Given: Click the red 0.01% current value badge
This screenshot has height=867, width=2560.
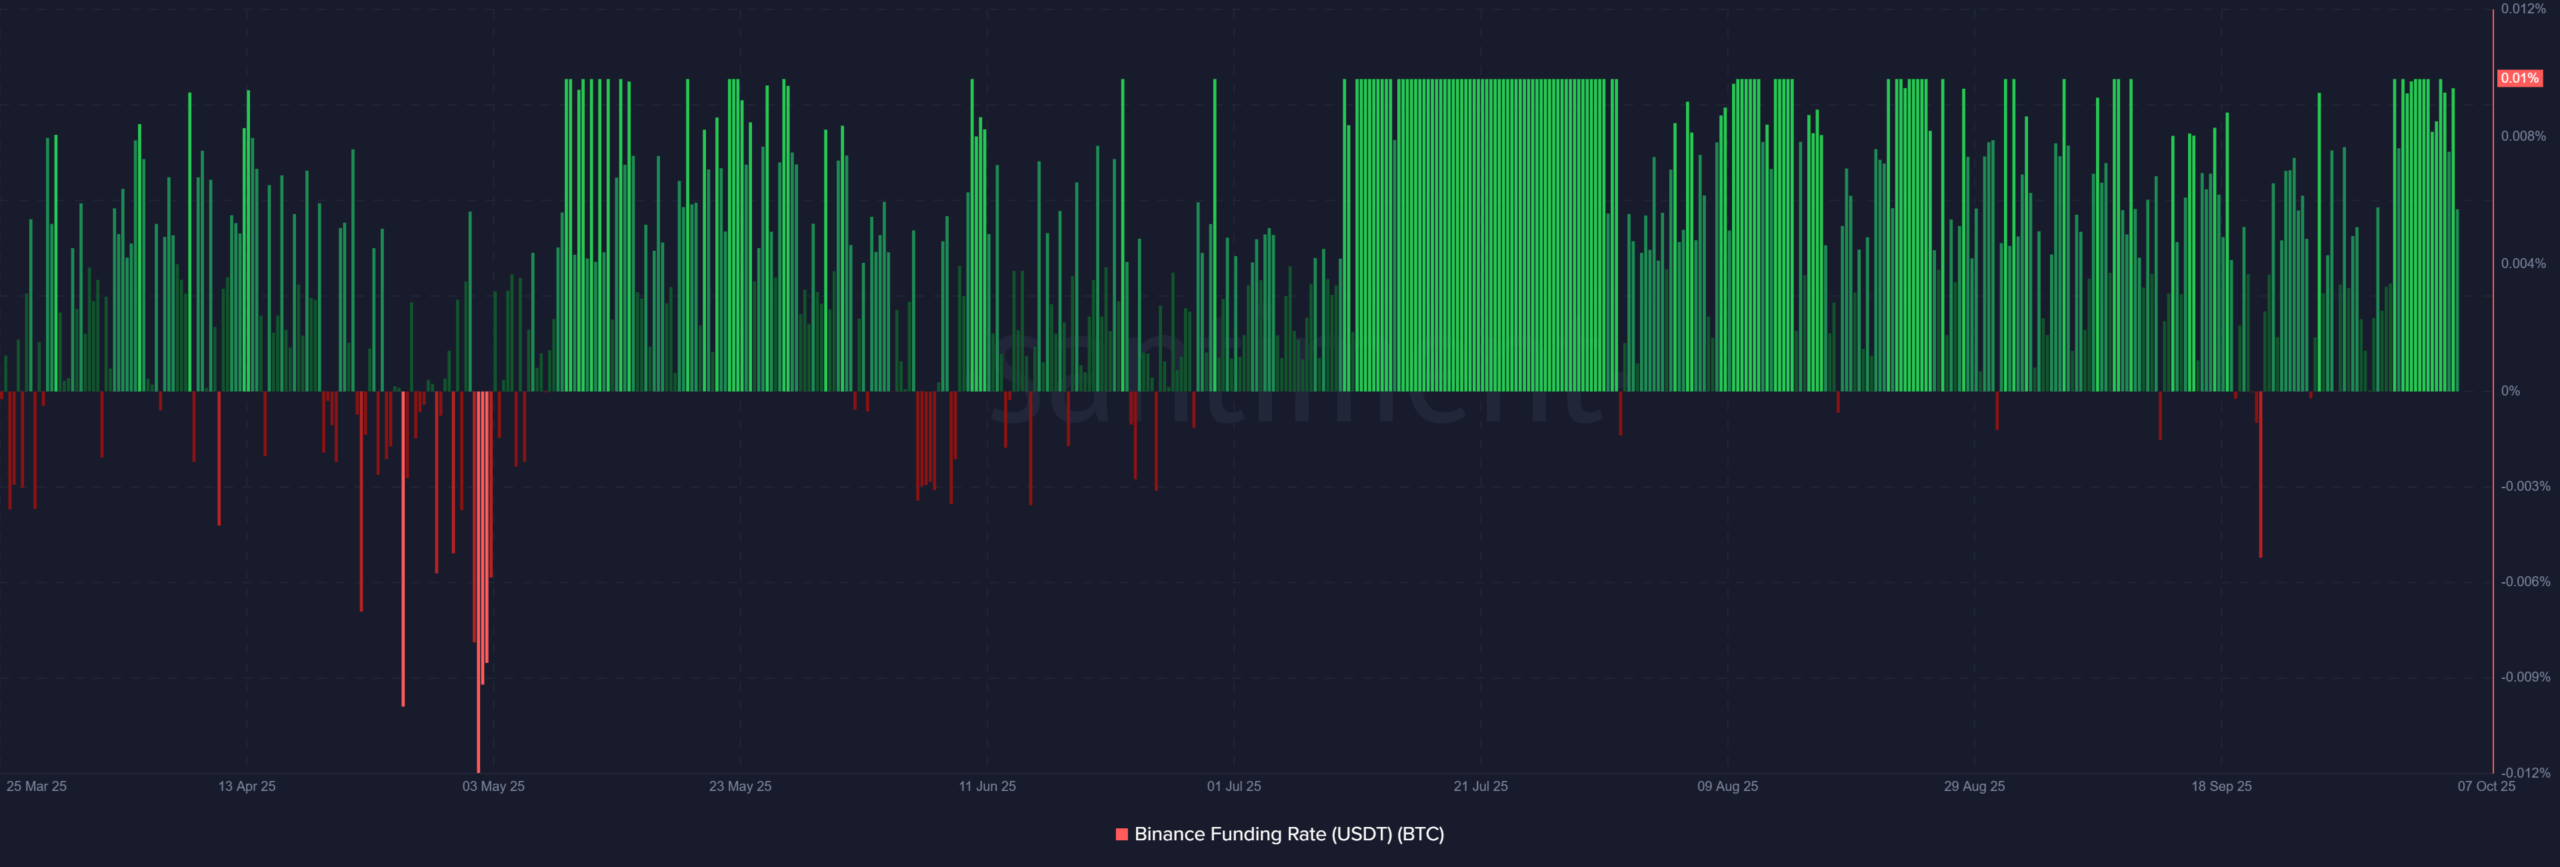Looking at the screenshot, I should [2518, 78].
